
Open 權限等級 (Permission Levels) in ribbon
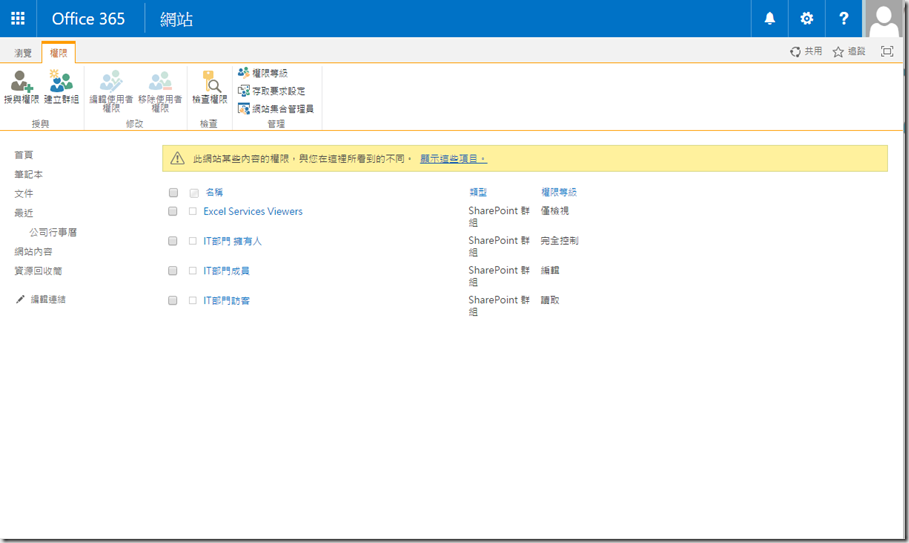(263, 73)
